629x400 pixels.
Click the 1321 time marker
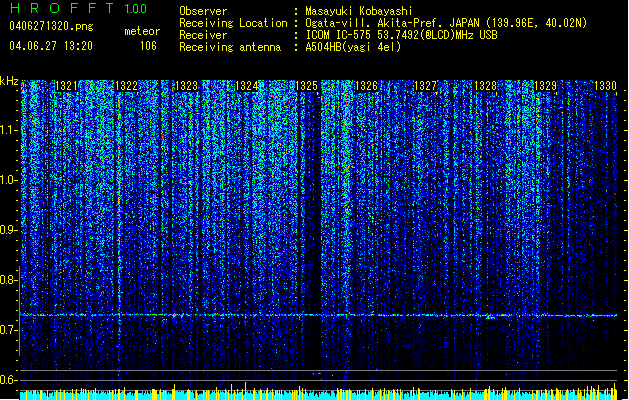(x=66, y=86)
